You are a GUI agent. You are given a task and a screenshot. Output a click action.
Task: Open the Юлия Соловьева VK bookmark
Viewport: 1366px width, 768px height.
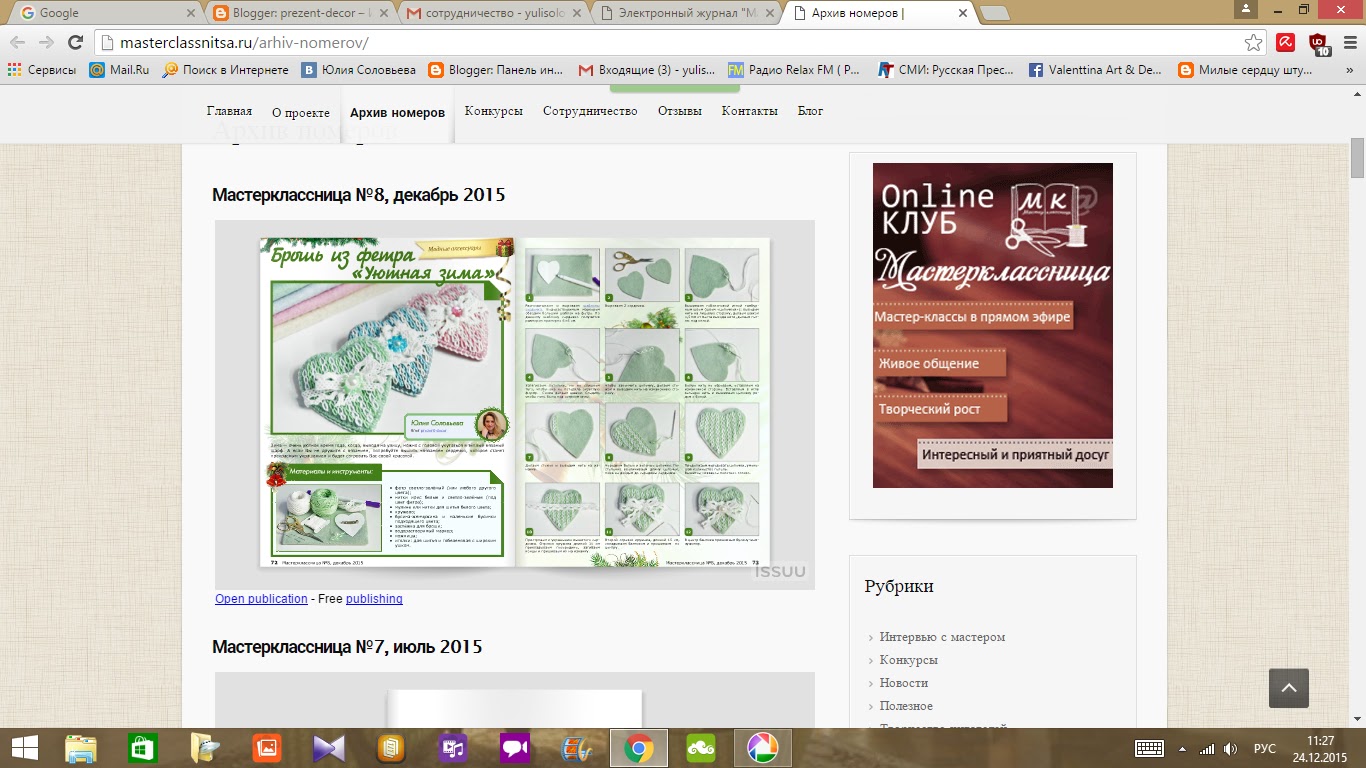click(x=358, y=70)
